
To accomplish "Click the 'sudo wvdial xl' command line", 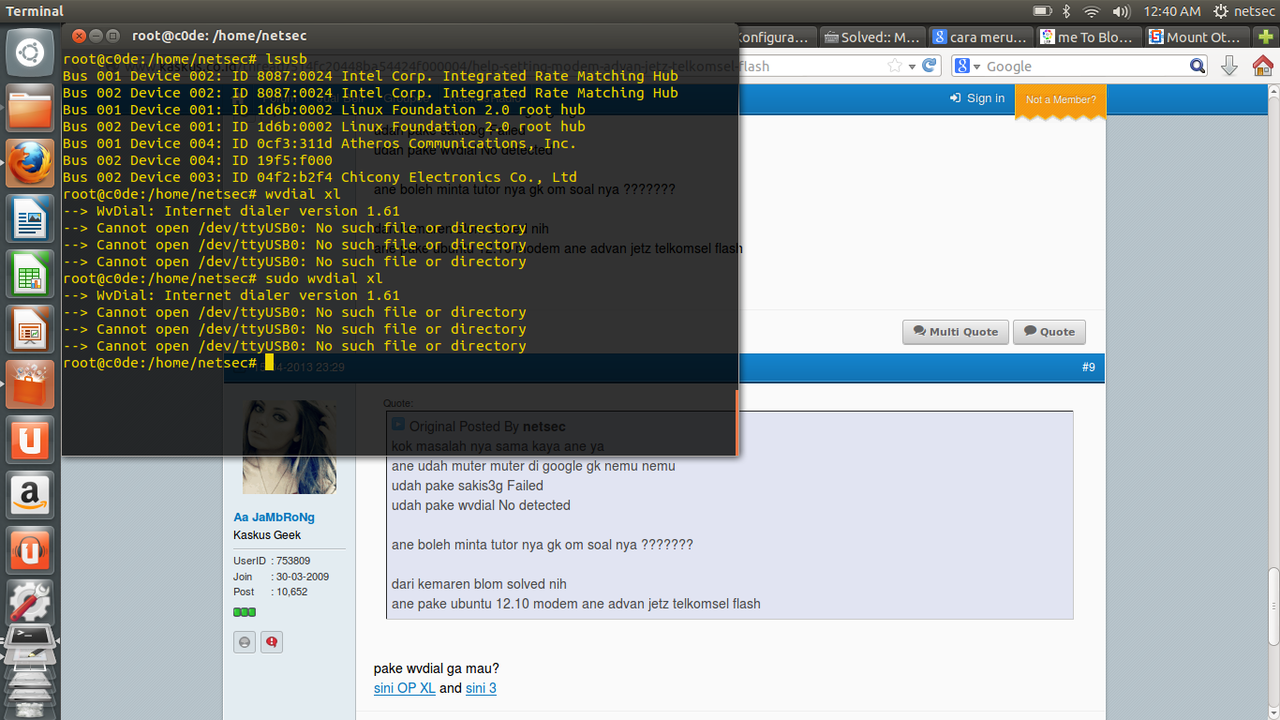I will [222, 278].
